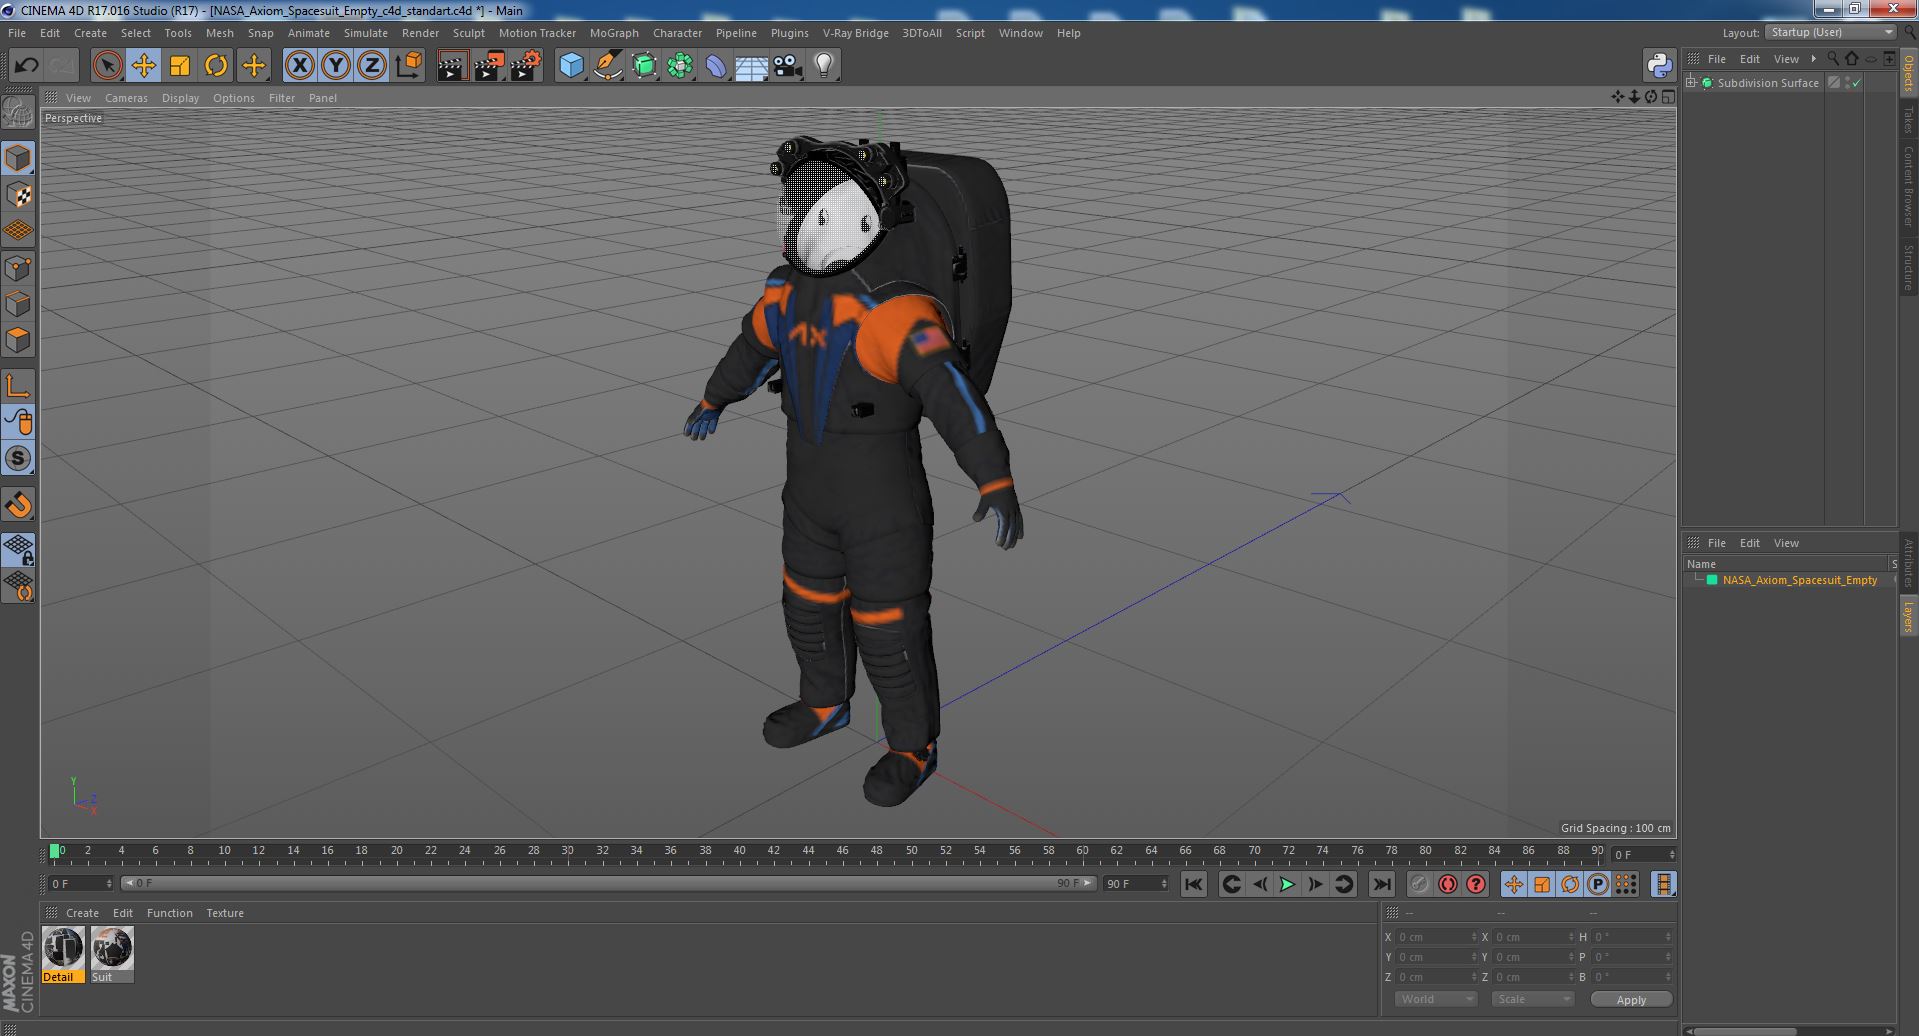This screenshot has width=1919, height=1036.
Task: Click frame 44 on timeline ruler
Action: pos(808,851)
